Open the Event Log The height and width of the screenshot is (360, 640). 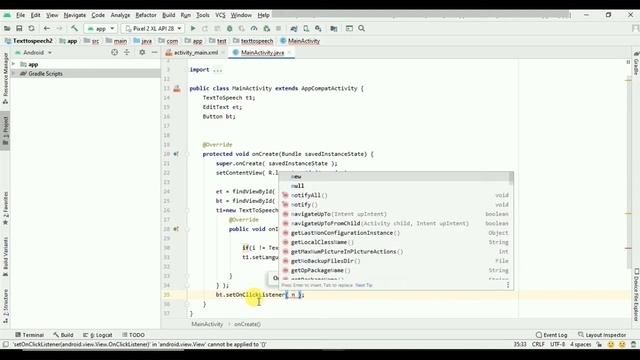tap(551, 335)
